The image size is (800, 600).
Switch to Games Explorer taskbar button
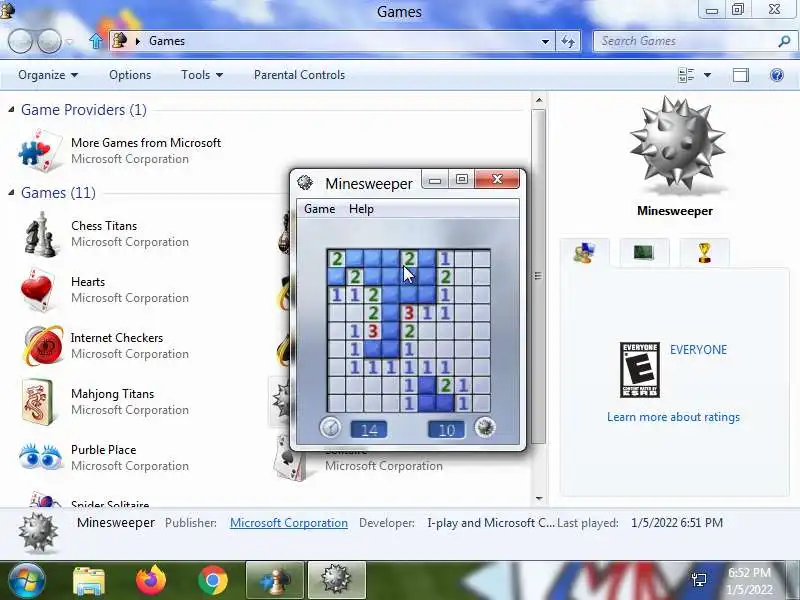coord(275,581)
